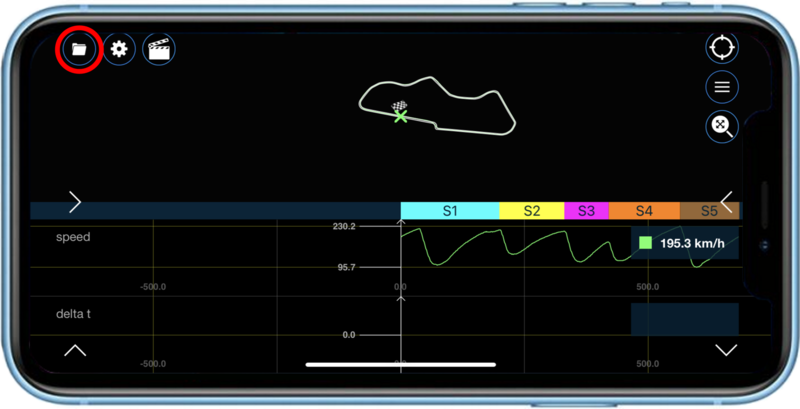Select sector S3 in the sector bar
This screenshot has height=409, width=800.
(586, 211)
